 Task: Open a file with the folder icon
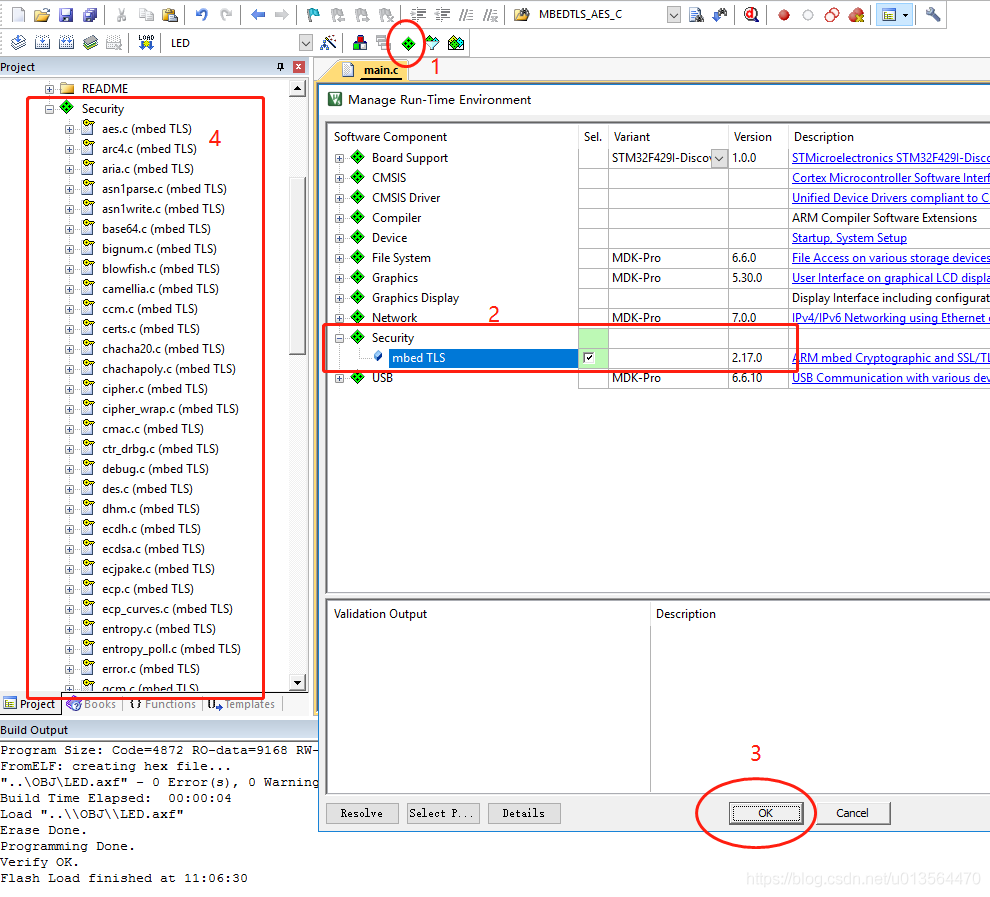42,15
